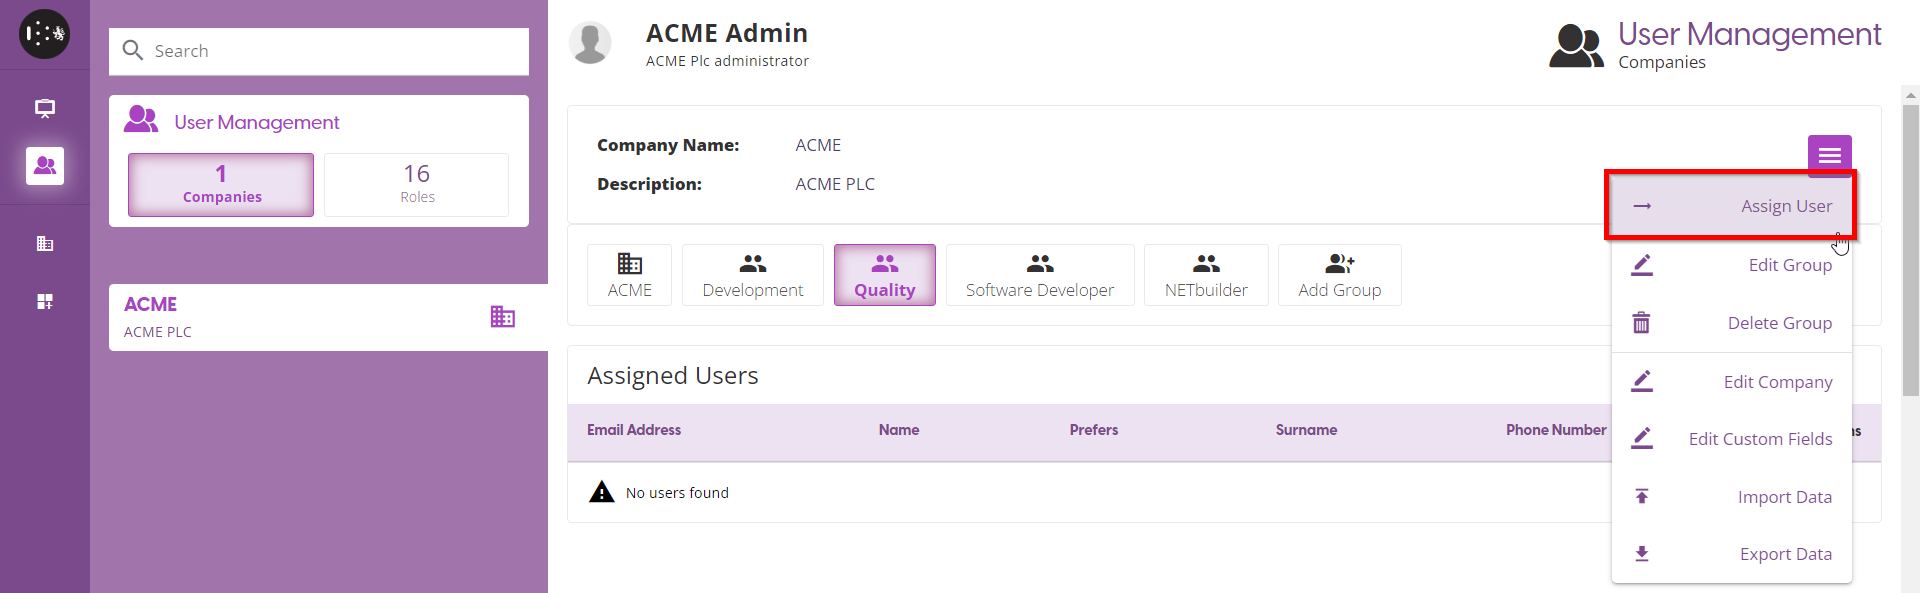Select Delete Group menu entry
This screenshot has height=593, width=1920.
[1731, 323]
